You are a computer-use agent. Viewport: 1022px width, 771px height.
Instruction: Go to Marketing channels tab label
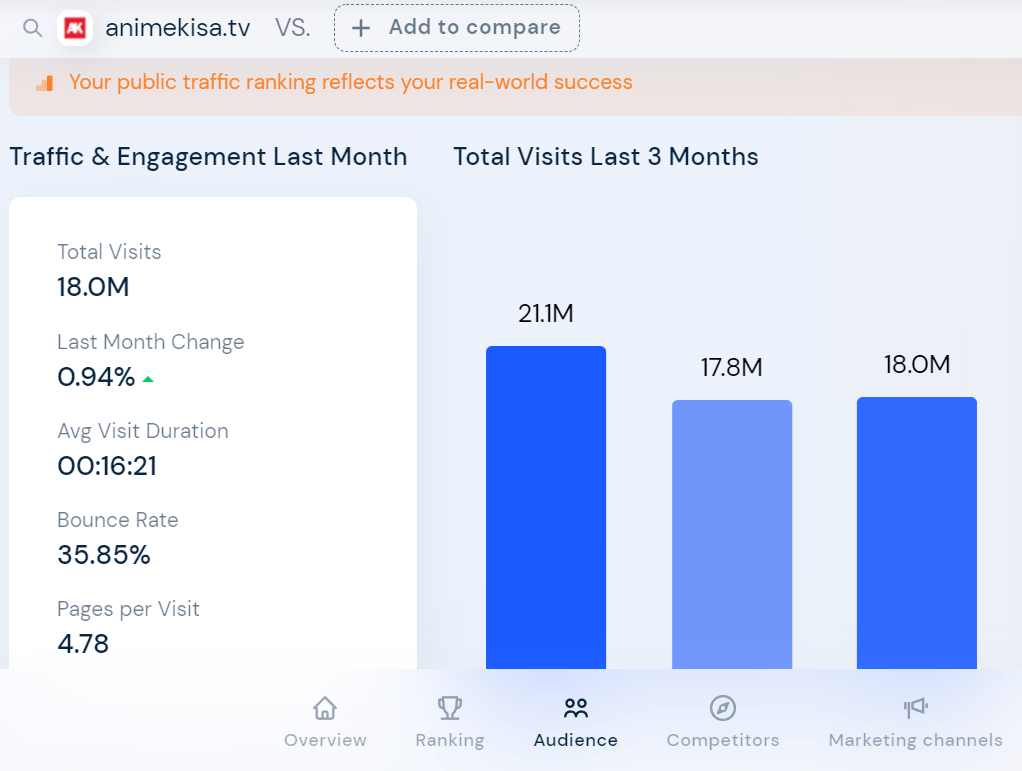(x=915, y=740)
